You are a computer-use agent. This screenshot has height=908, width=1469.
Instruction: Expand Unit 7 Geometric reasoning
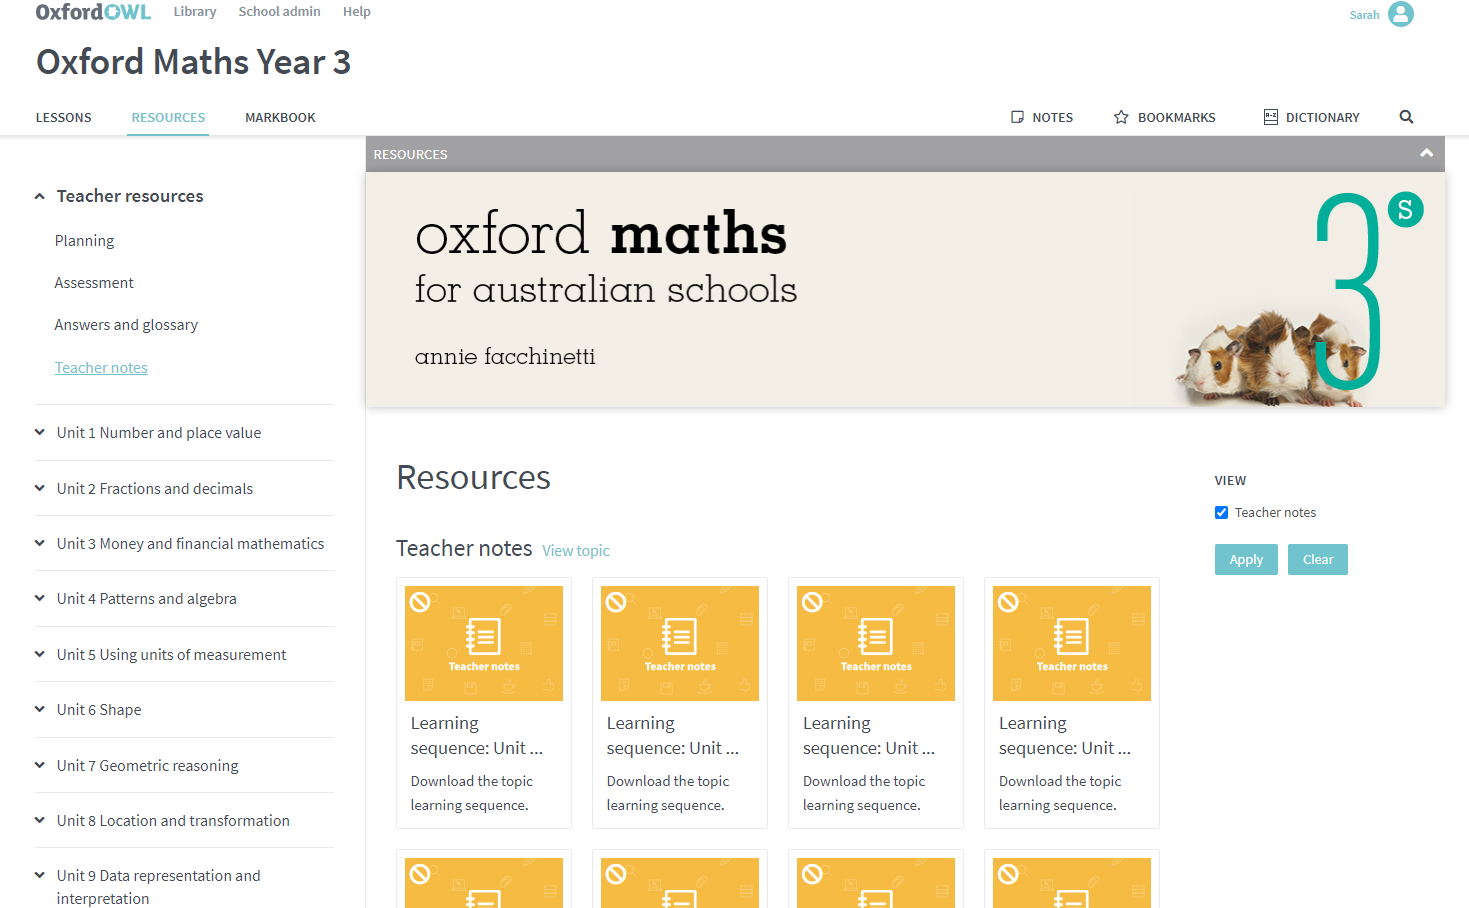[x=40, y=766]
